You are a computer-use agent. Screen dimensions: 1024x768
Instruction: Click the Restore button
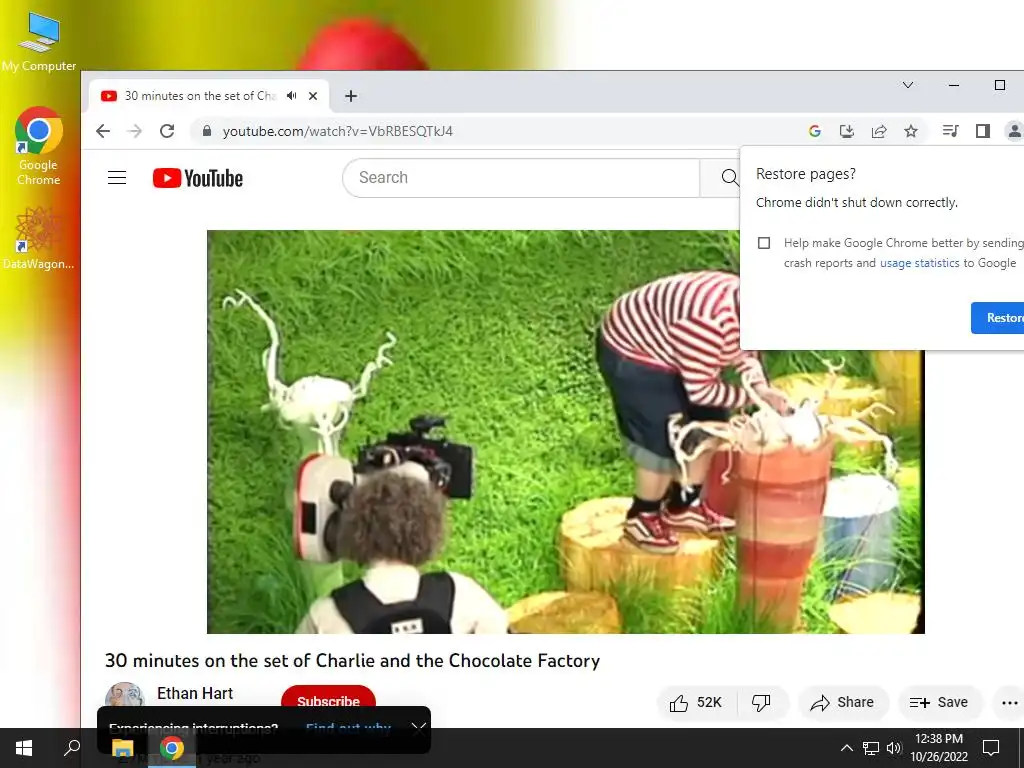[999, 318]
